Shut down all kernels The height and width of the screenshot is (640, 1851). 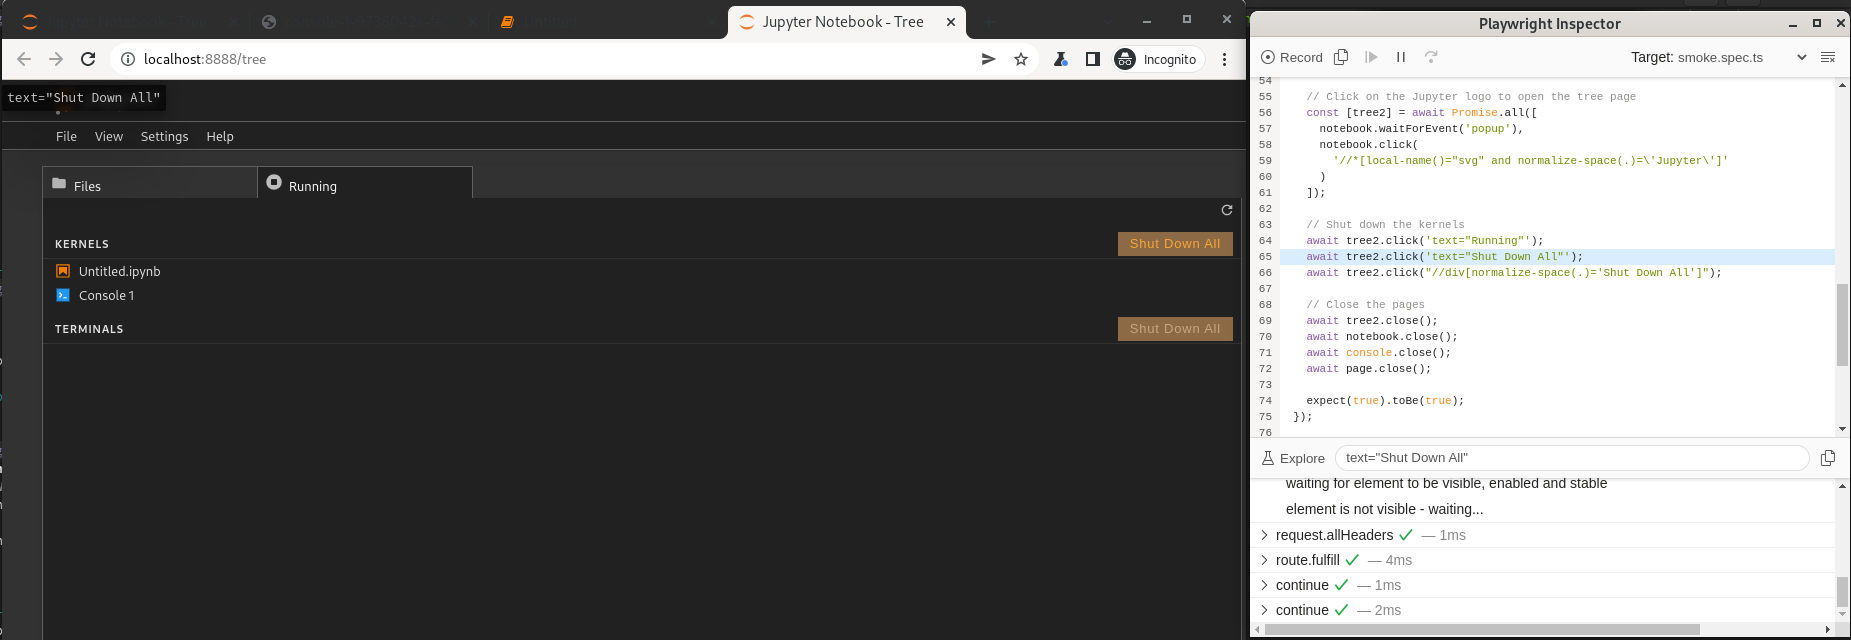[x=1175, y=244]
